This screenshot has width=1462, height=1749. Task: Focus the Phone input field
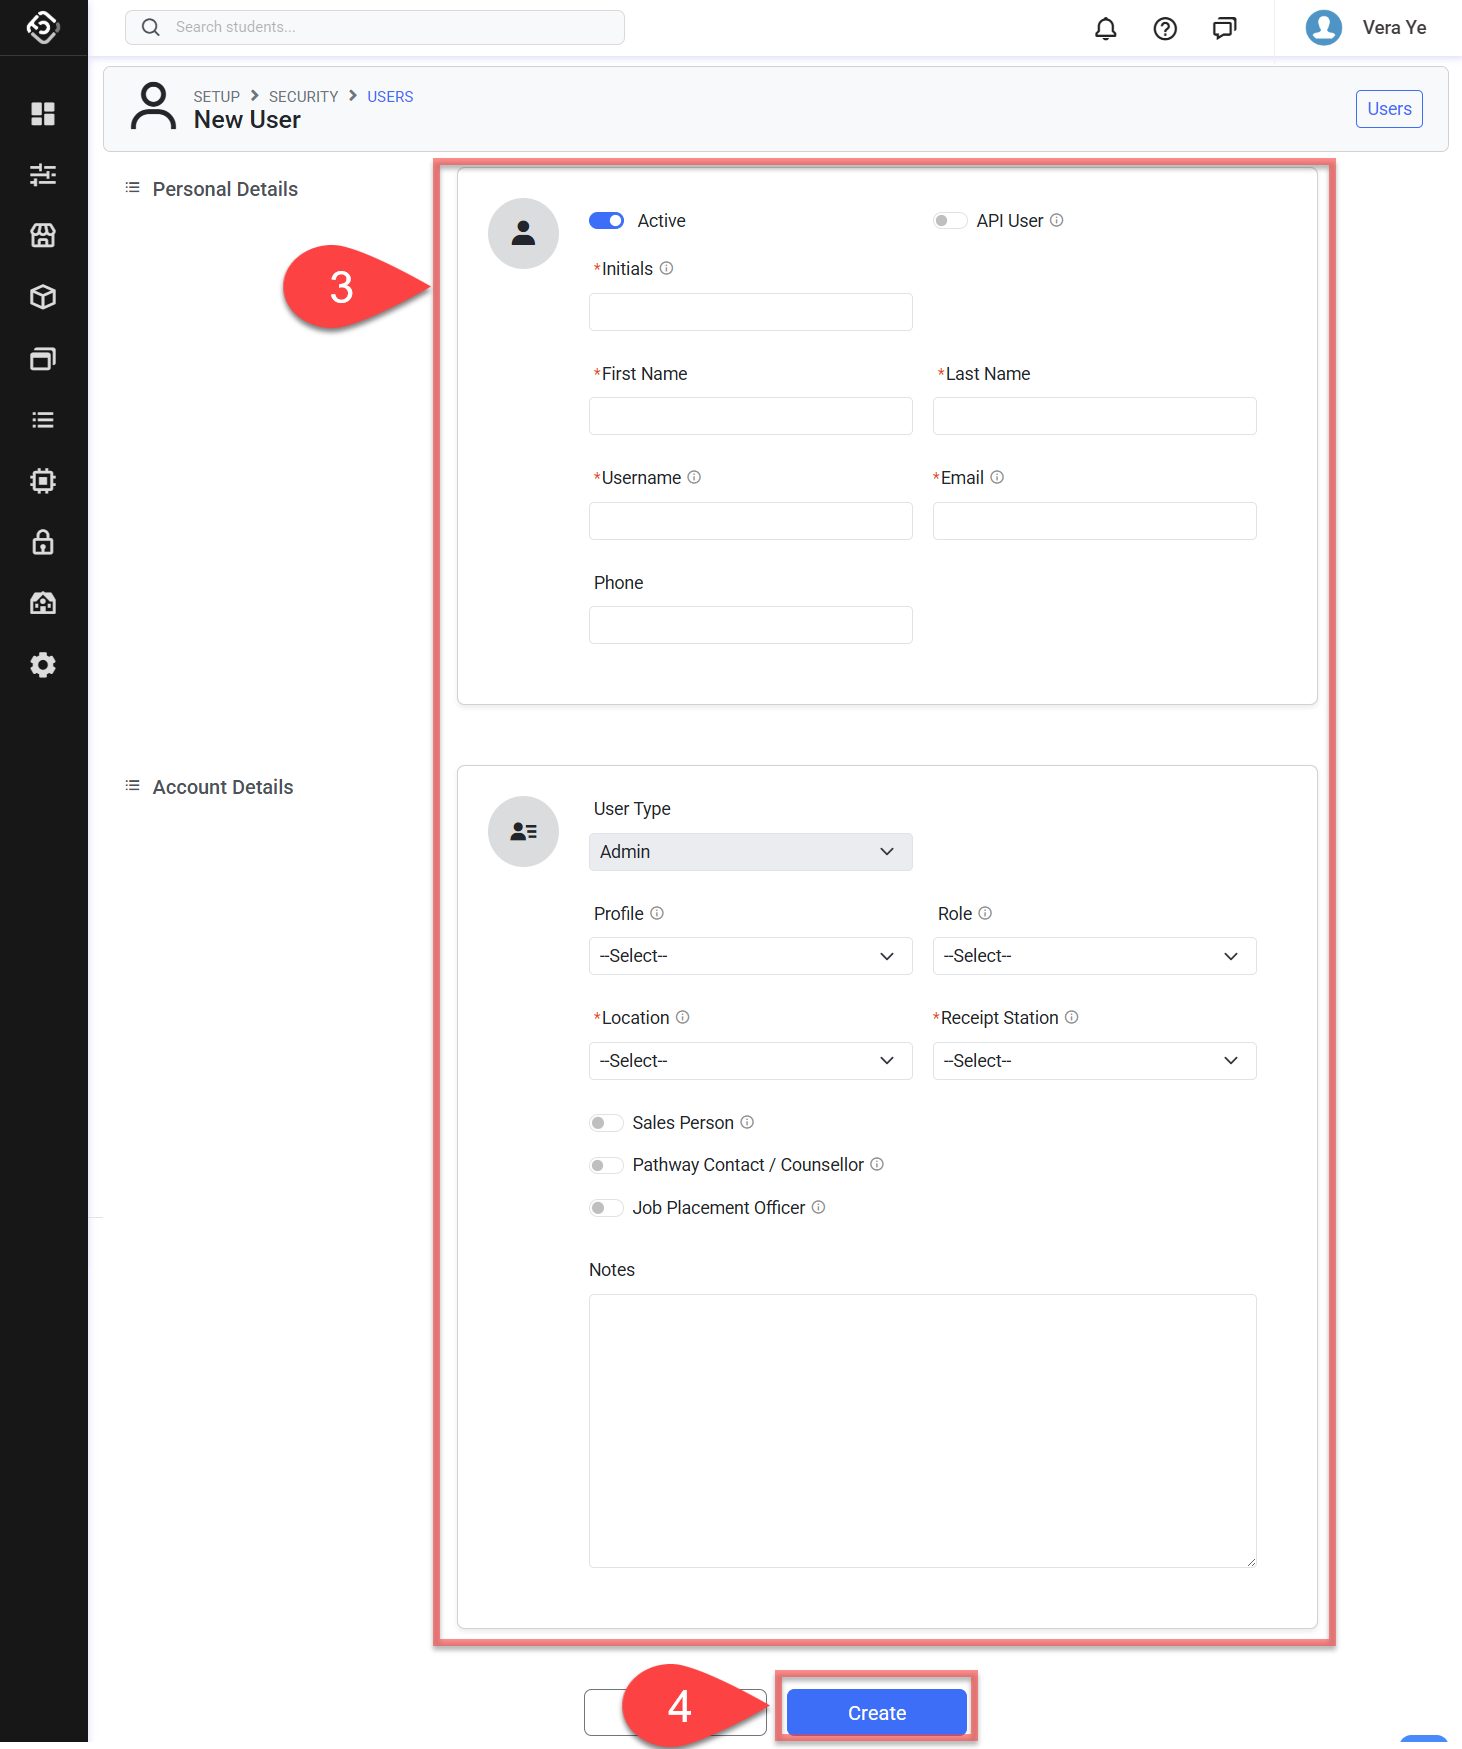[750, 625]
